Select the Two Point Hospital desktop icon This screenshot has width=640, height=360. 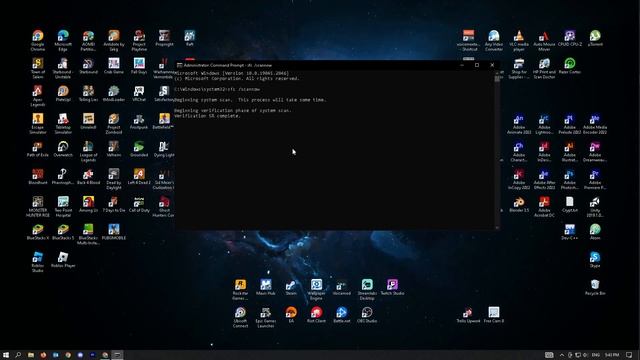tap(63, 207)
